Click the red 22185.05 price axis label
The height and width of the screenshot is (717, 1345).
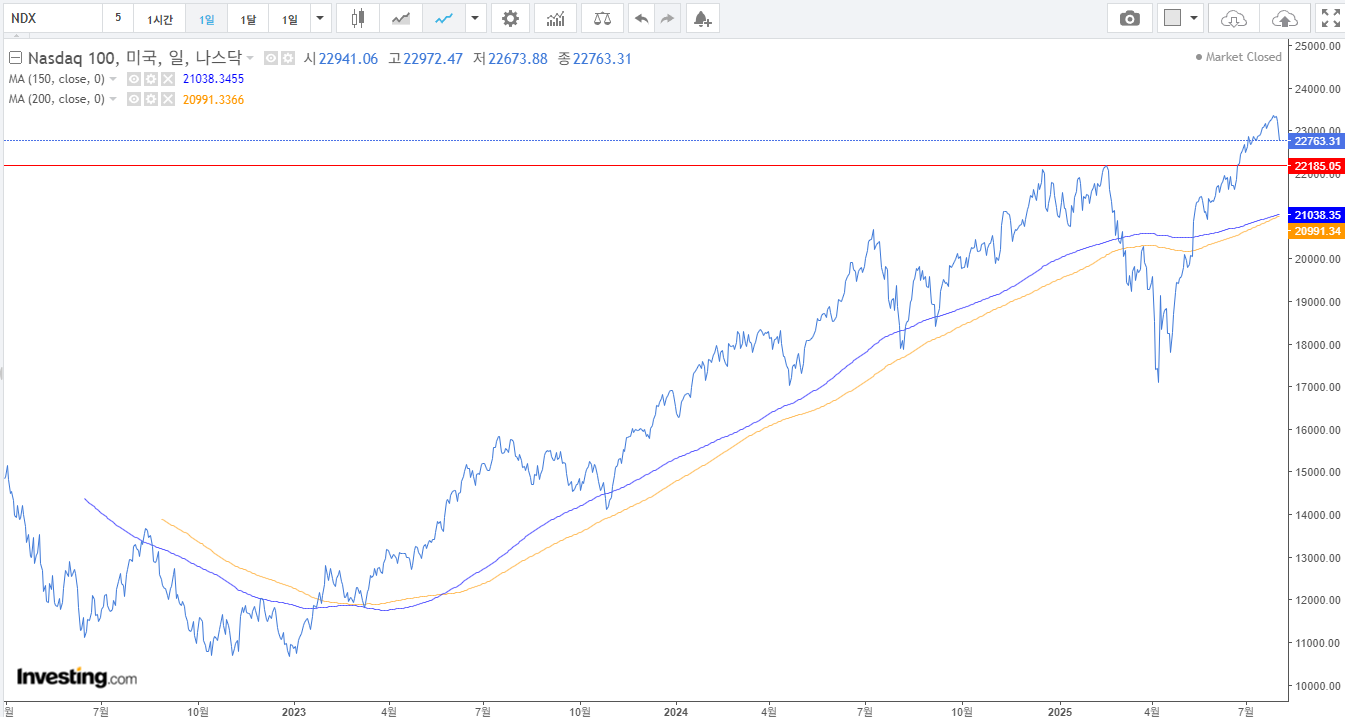[1316, 166]
